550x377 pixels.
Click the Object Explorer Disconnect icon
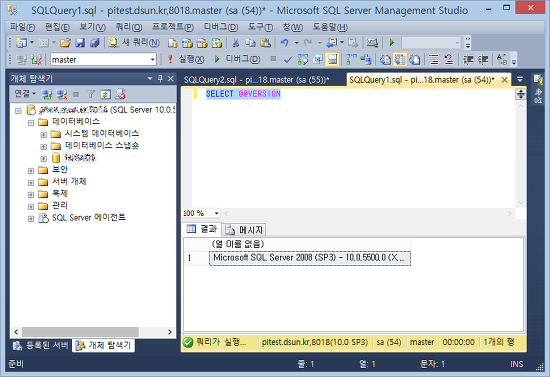[x=62, y=94]
